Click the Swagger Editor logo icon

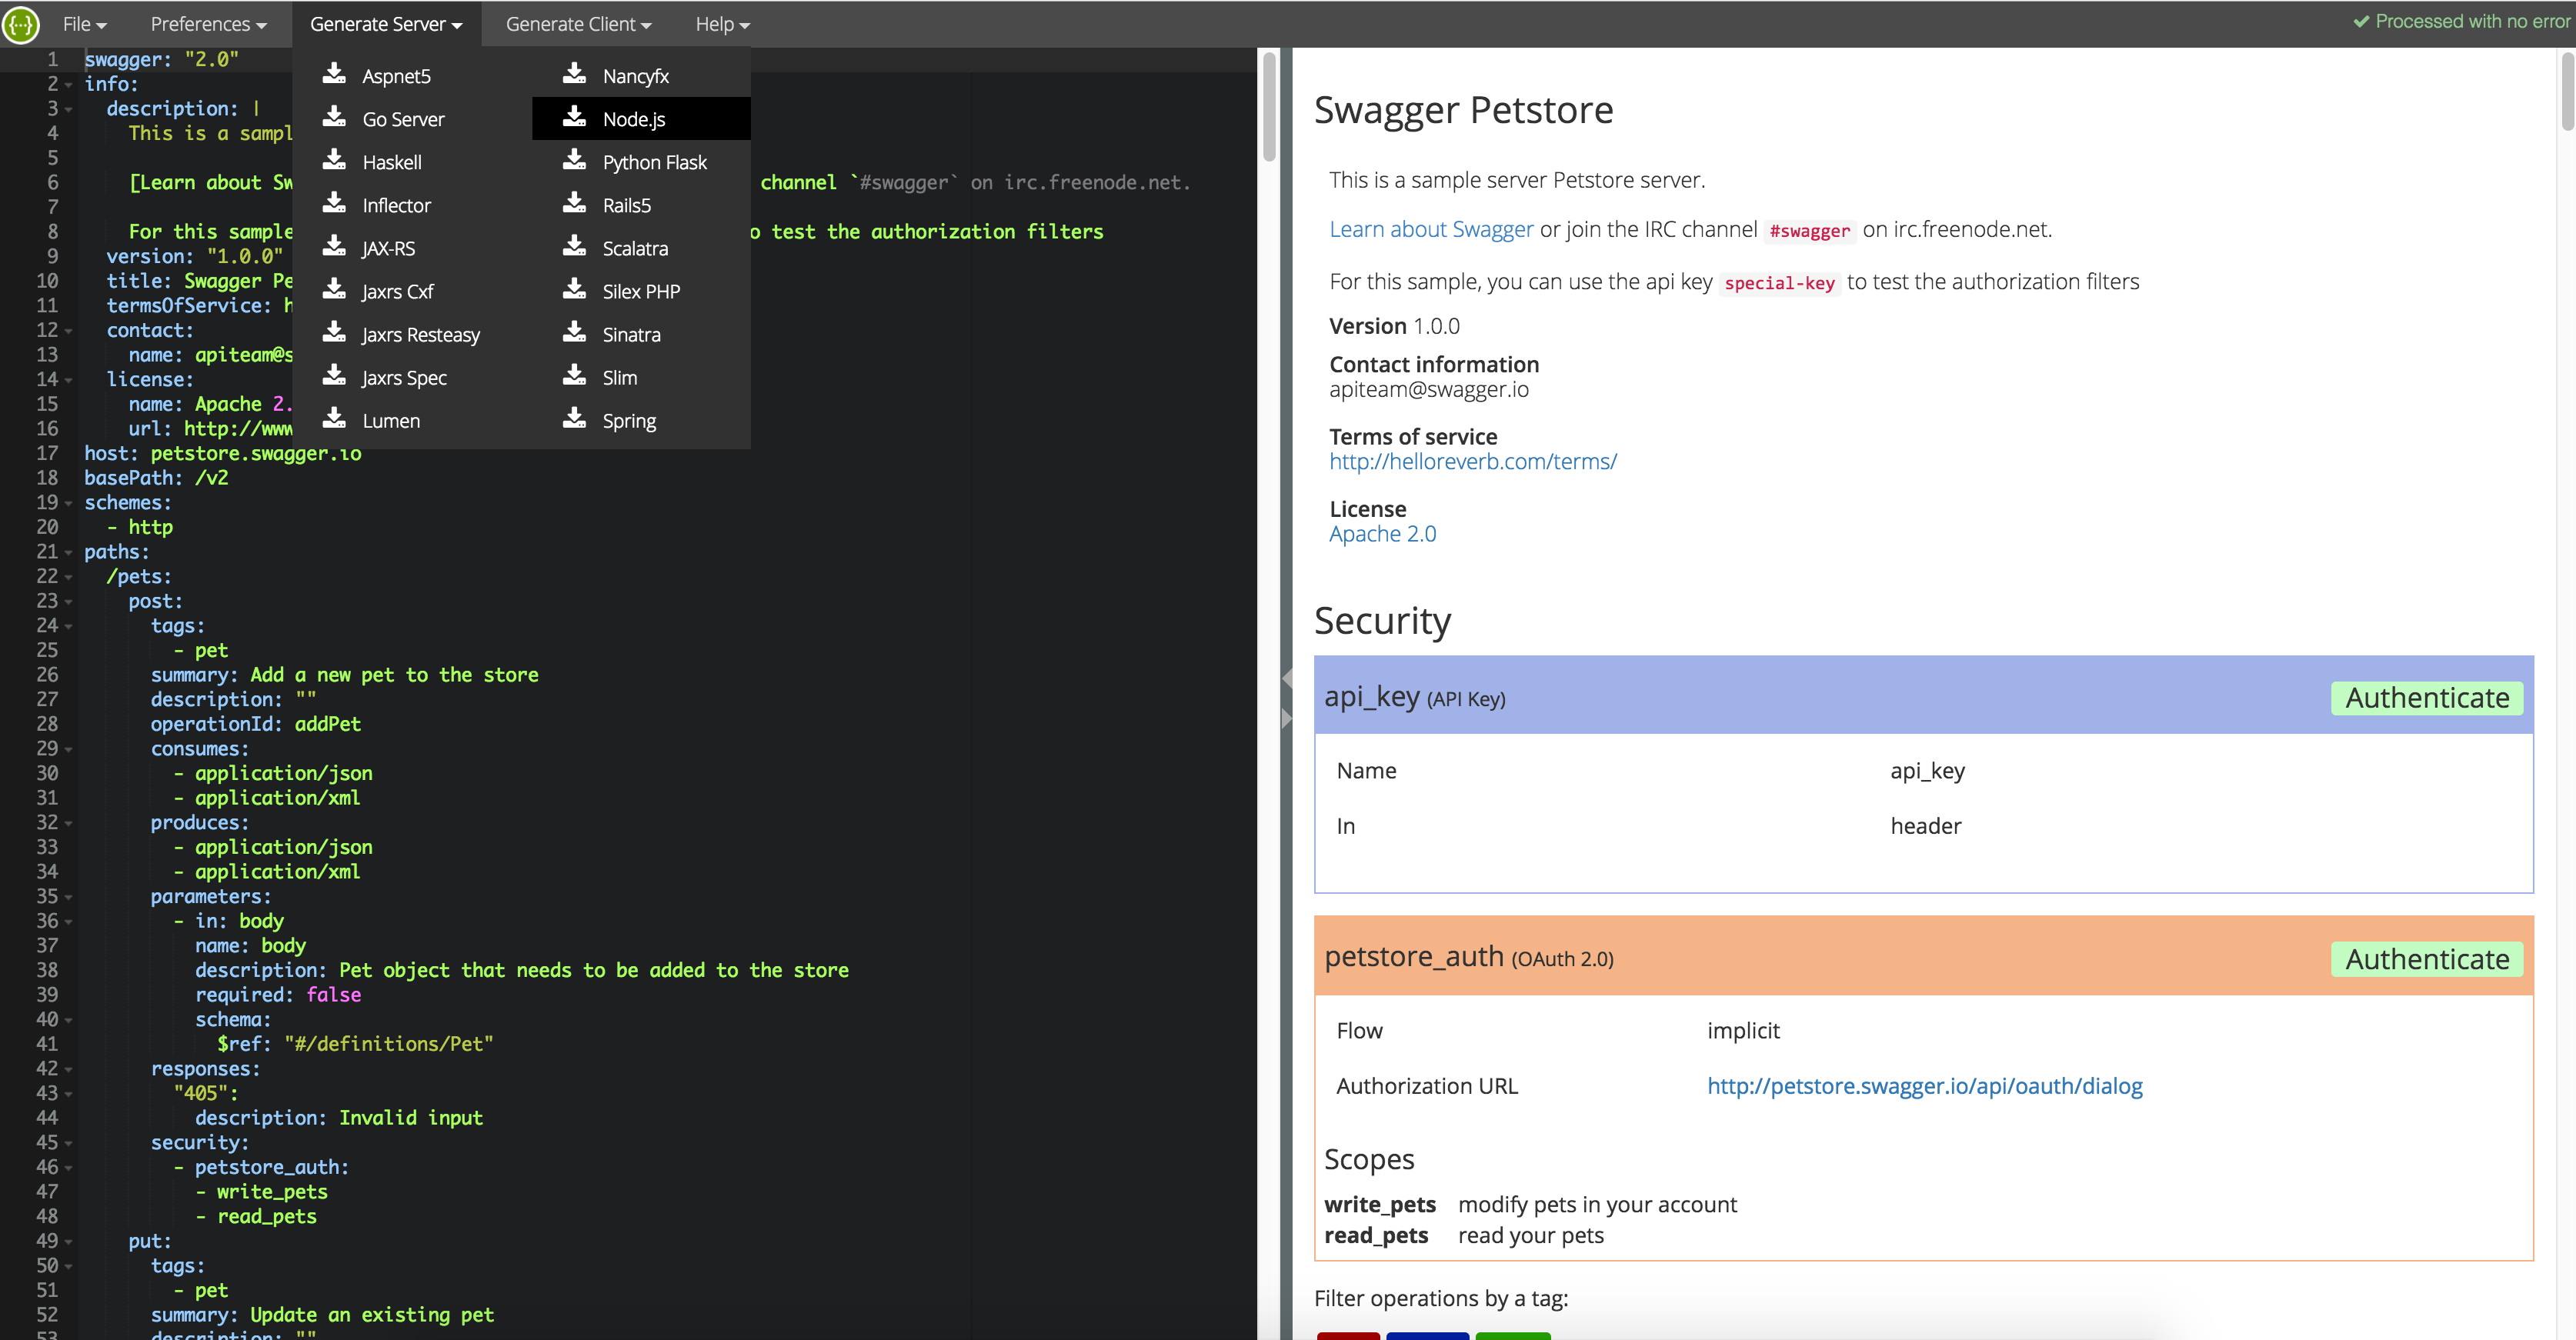click(21, 23)
